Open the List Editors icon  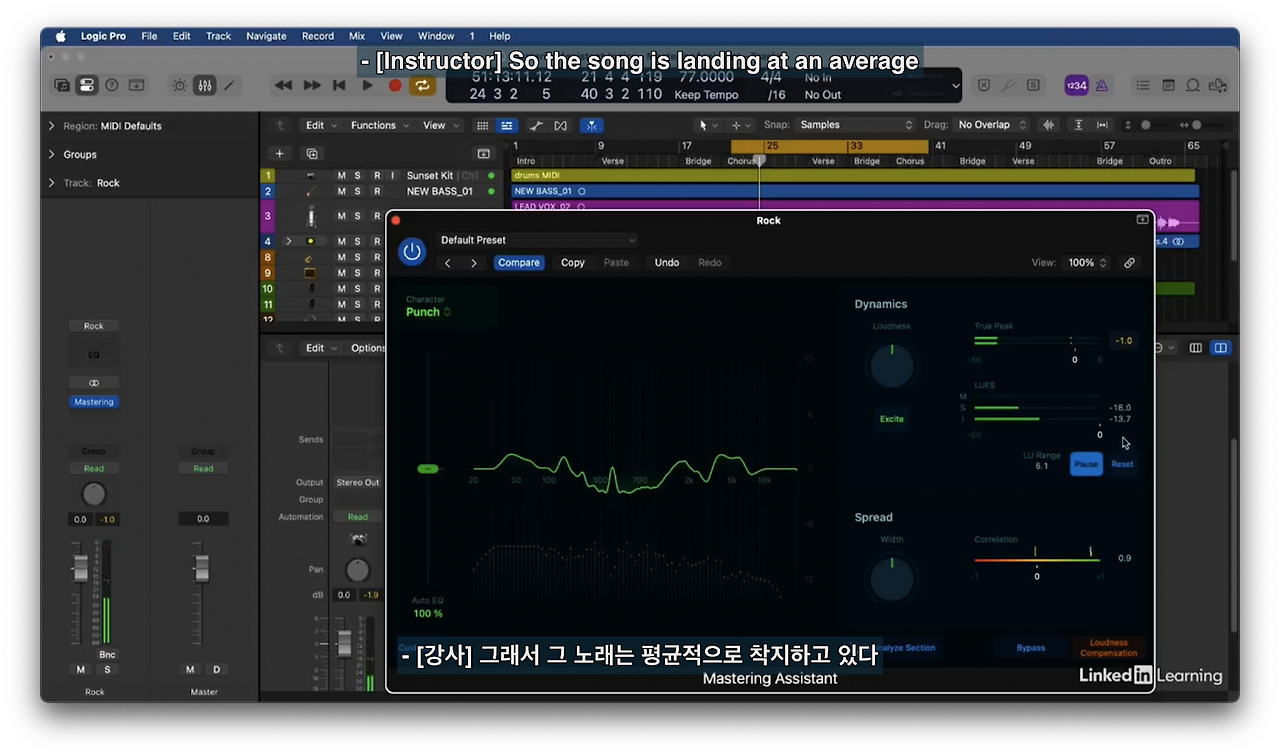1144,86
